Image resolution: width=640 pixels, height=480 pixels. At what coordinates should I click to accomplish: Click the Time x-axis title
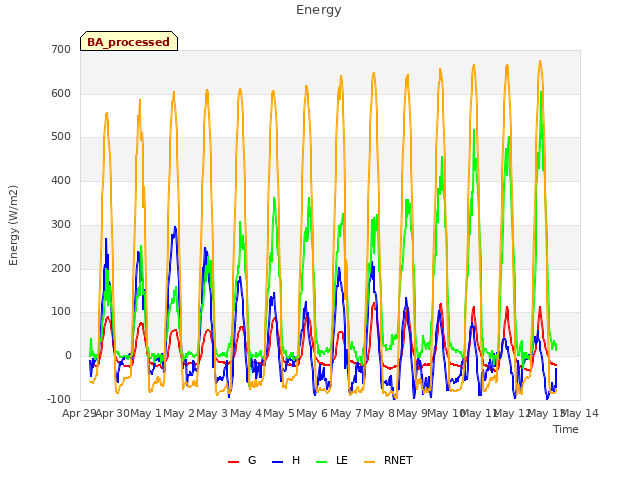tap(566, 429)
